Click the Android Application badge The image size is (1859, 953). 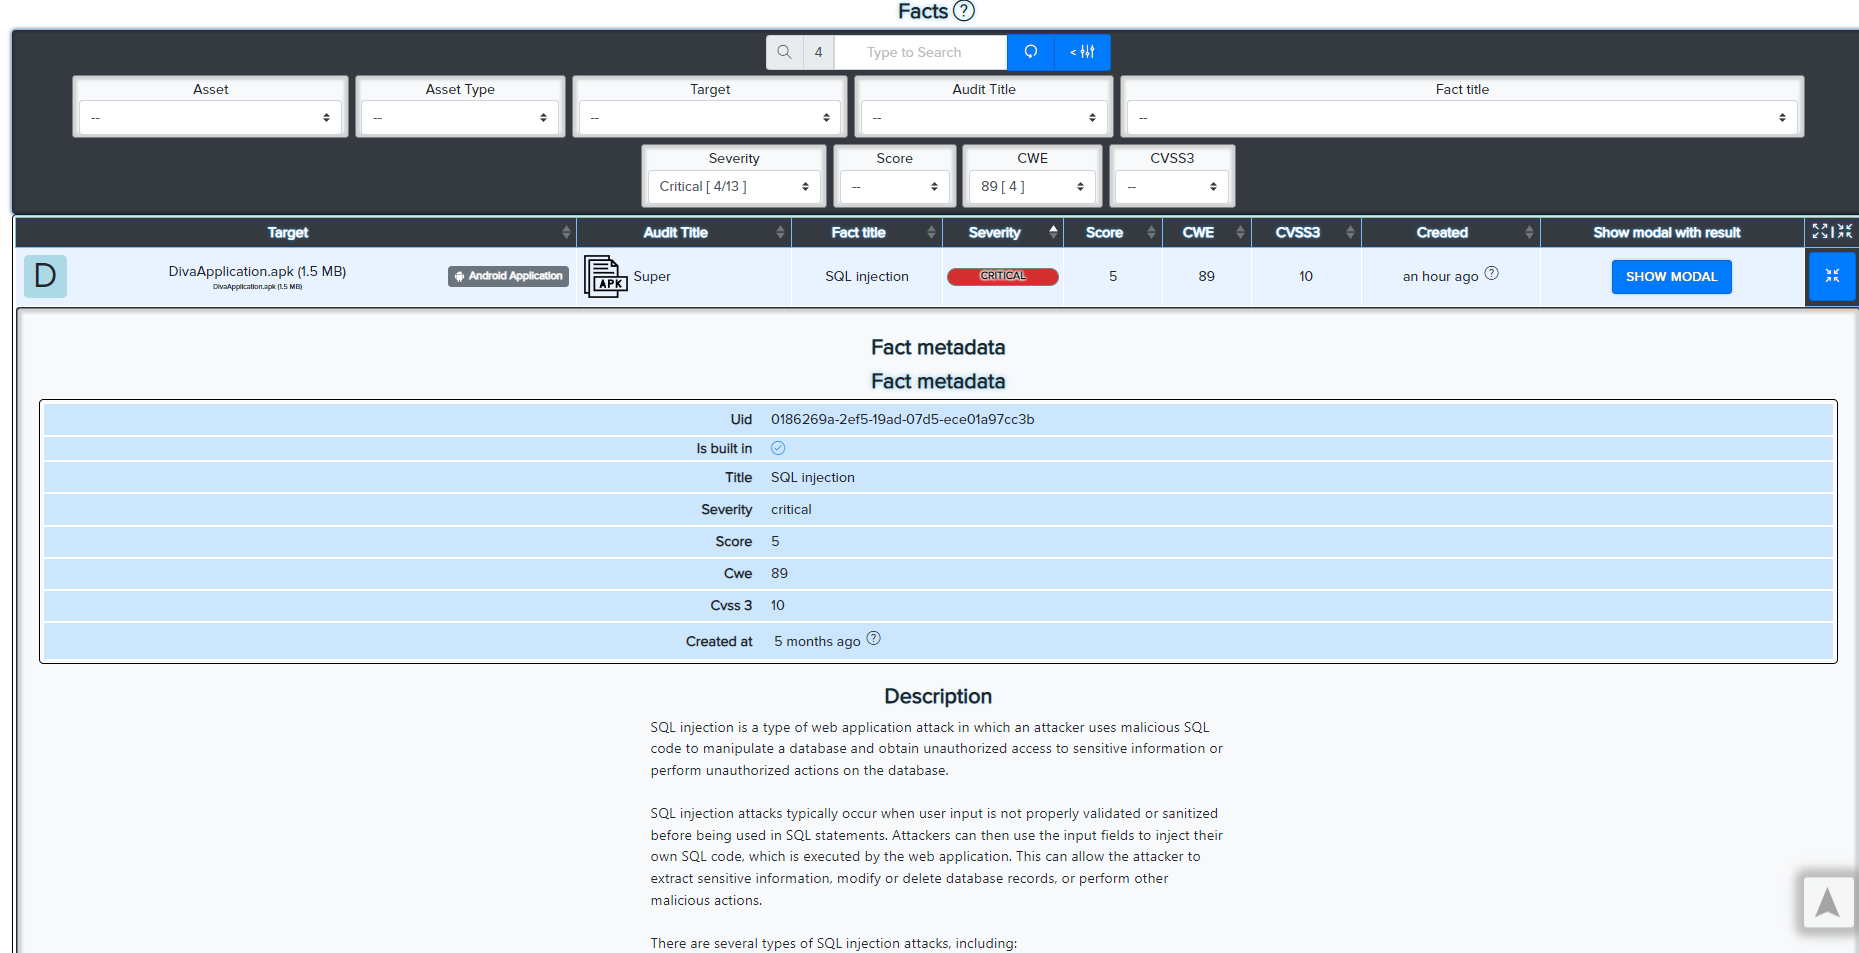click(x=509, y=276)
